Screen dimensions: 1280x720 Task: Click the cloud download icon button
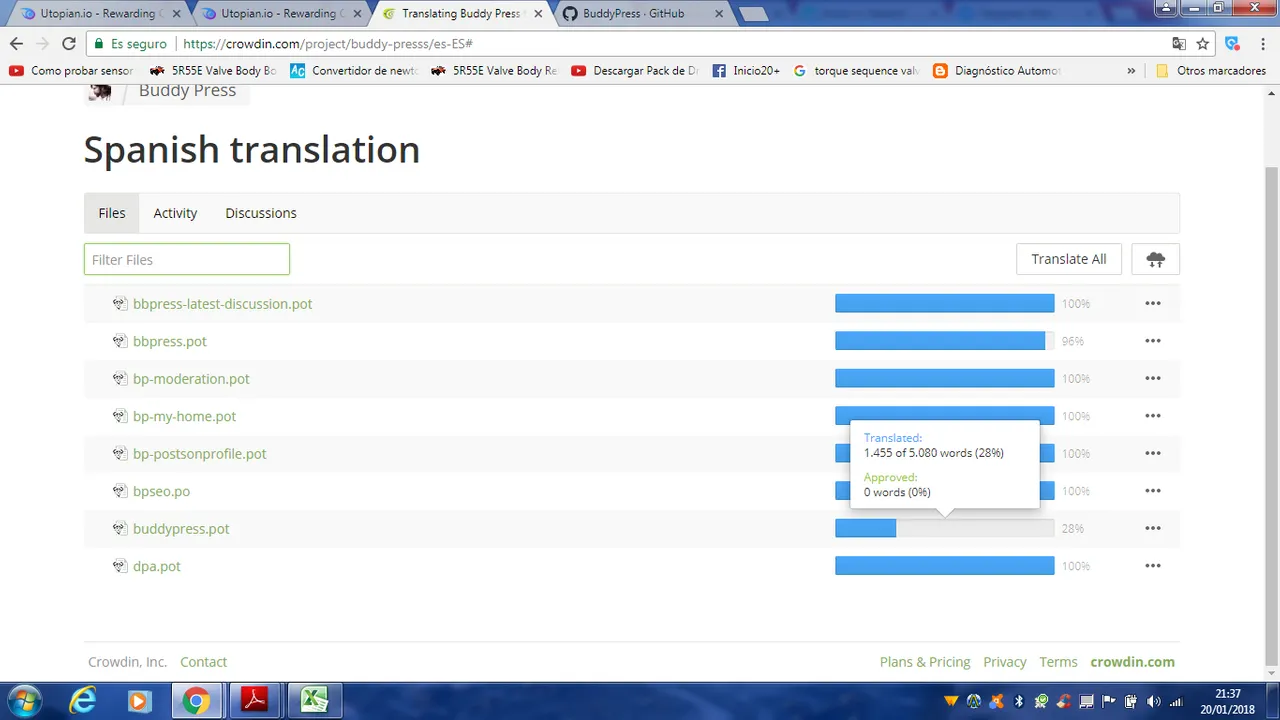[1156, 259]
